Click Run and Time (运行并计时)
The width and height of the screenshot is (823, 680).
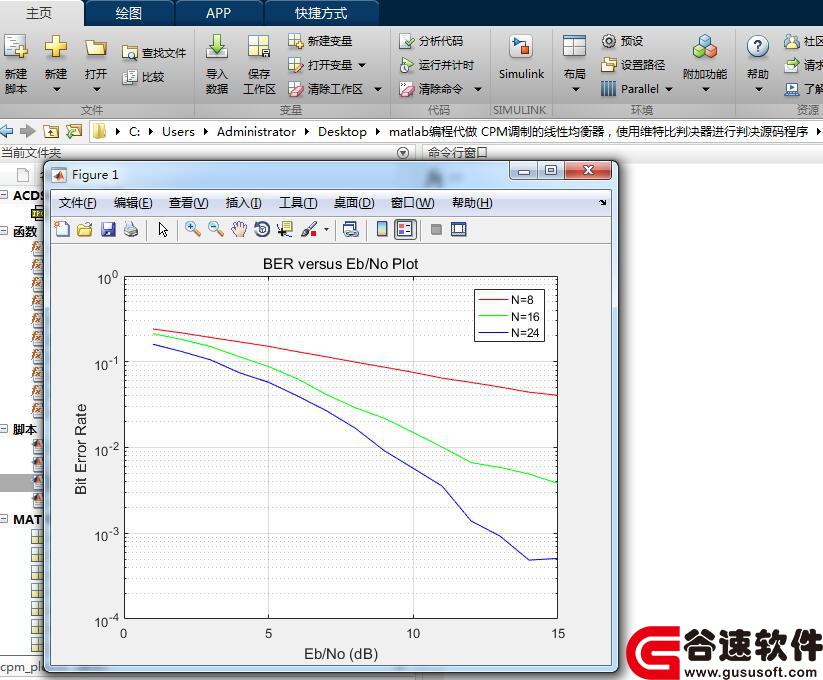coord(436,65)
